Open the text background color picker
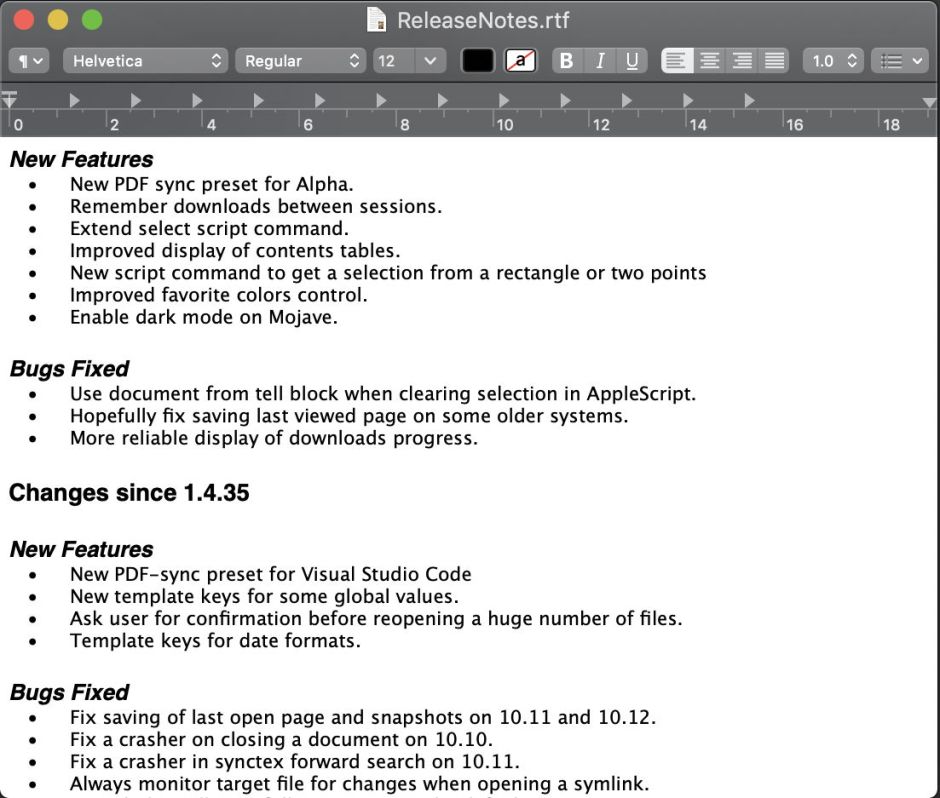 tap(520, 61)
